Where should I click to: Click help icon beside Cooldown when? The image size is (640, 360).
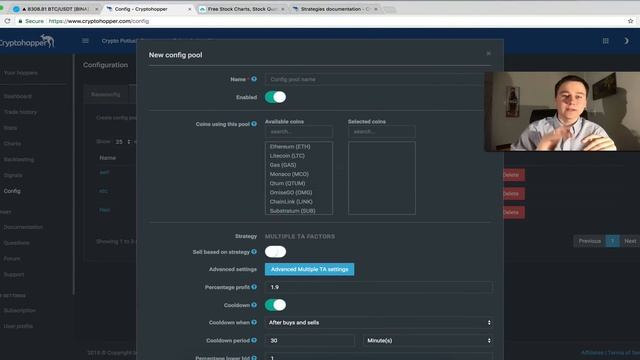tap(254, 322)
